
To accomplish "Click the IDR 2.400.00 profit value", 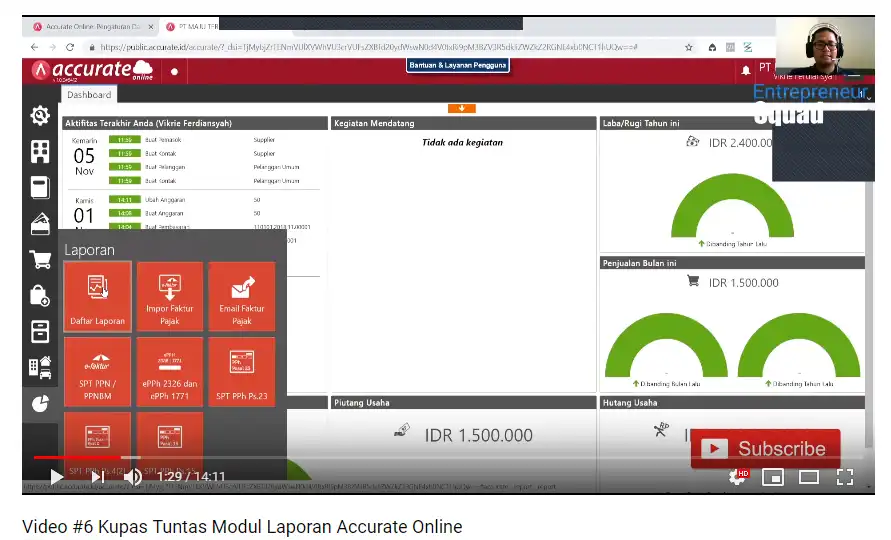I will tap(740, 143).
